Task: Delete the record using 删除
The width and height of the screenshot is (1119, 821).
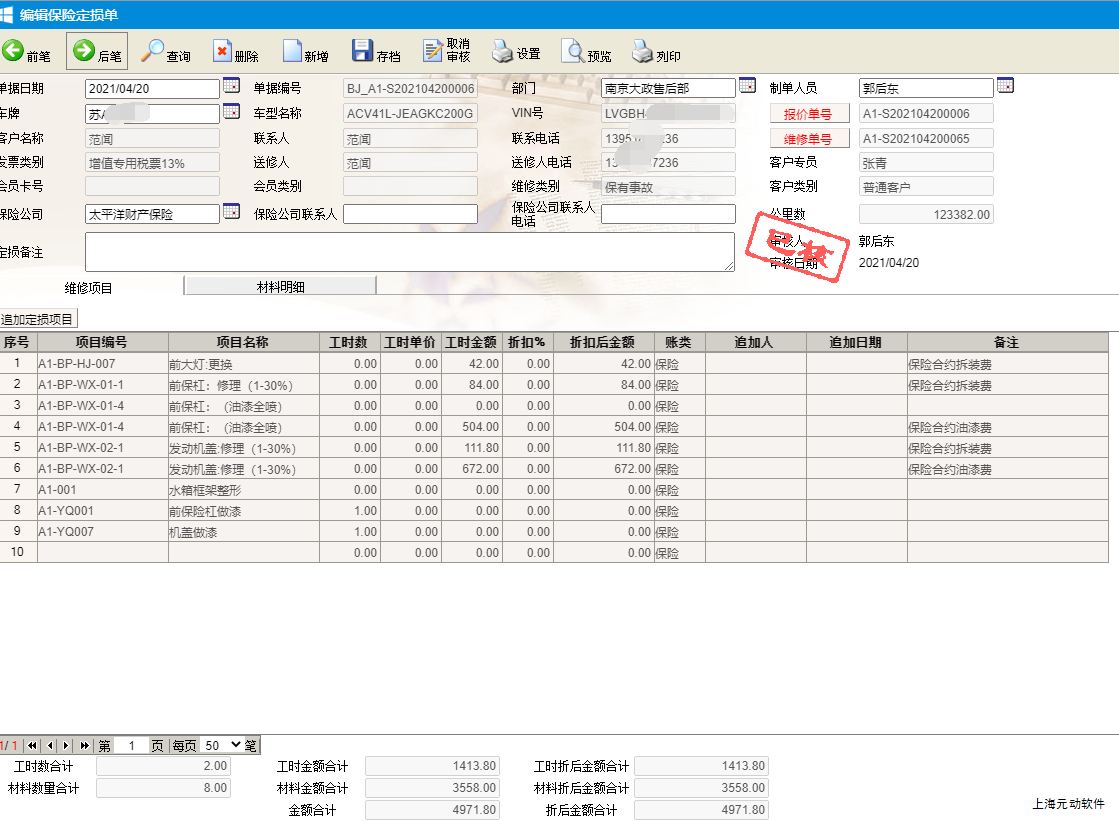Action: [236, 53]
